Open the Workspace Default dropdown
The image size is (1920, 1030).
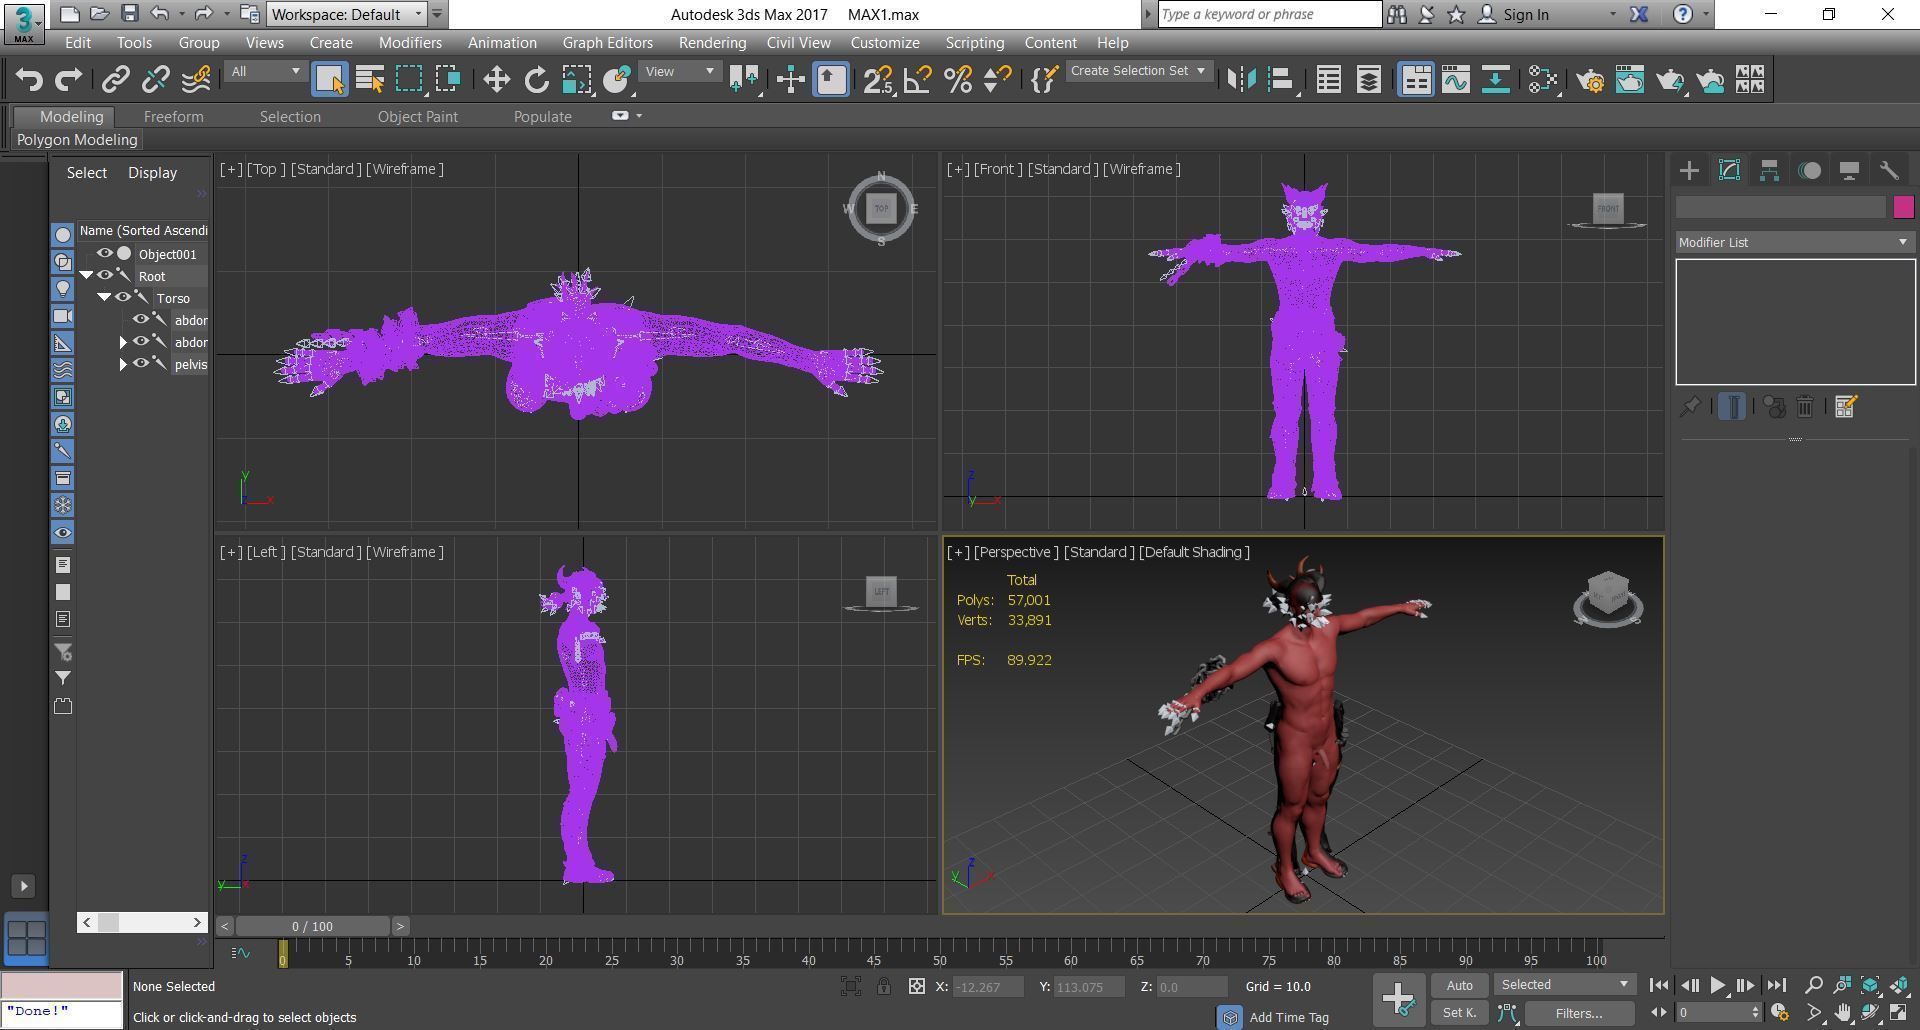[x=346, y=14]
